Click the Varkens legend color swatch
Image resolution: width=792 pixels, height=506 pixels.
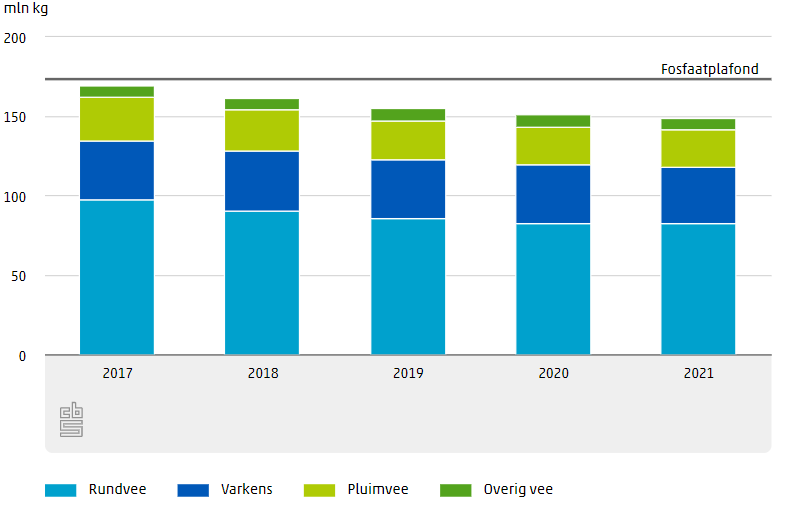pyautogui.click(x=193, y=490)
